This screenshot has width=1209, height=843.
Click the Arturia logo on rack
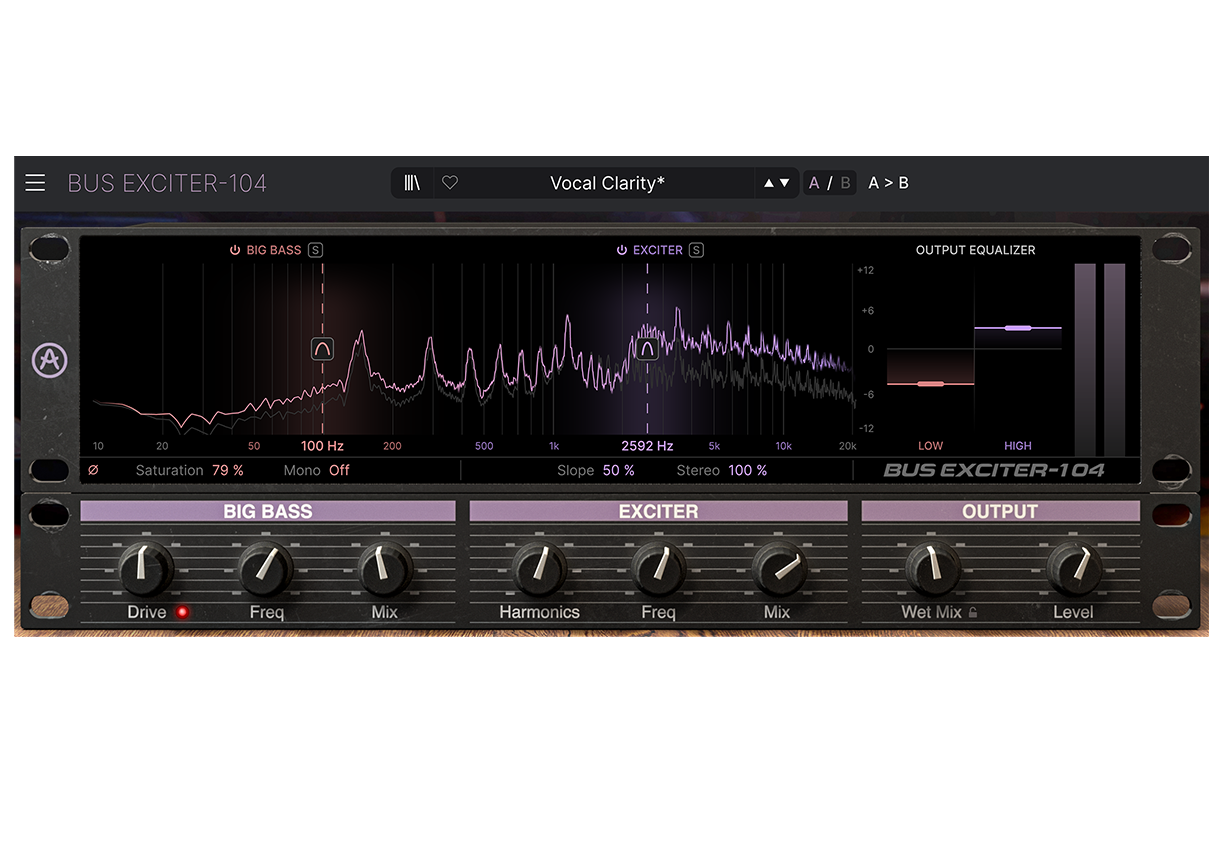point(49,361)
